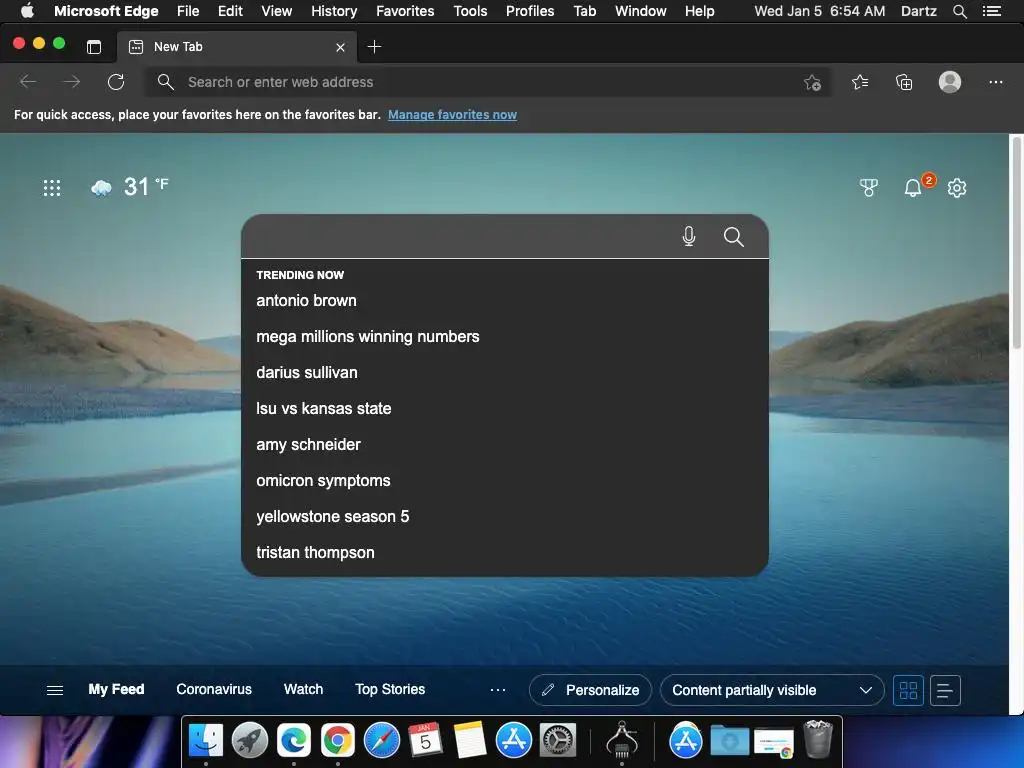Screen dimensions: 1024x768
Task: Select trending item amy schneider
Action: pos(504,445)
